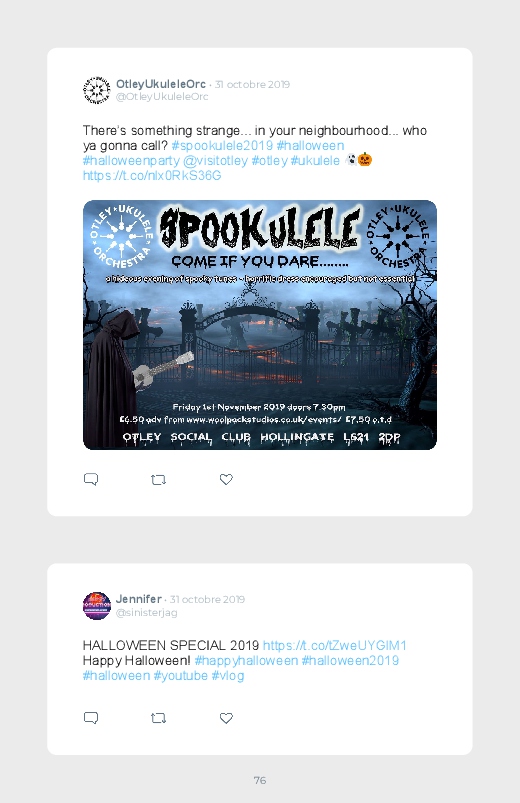Click the reply icon under OtleyUkuleleOrc tweet
Viewport: 520px width, 803px height.
[91, 479]
